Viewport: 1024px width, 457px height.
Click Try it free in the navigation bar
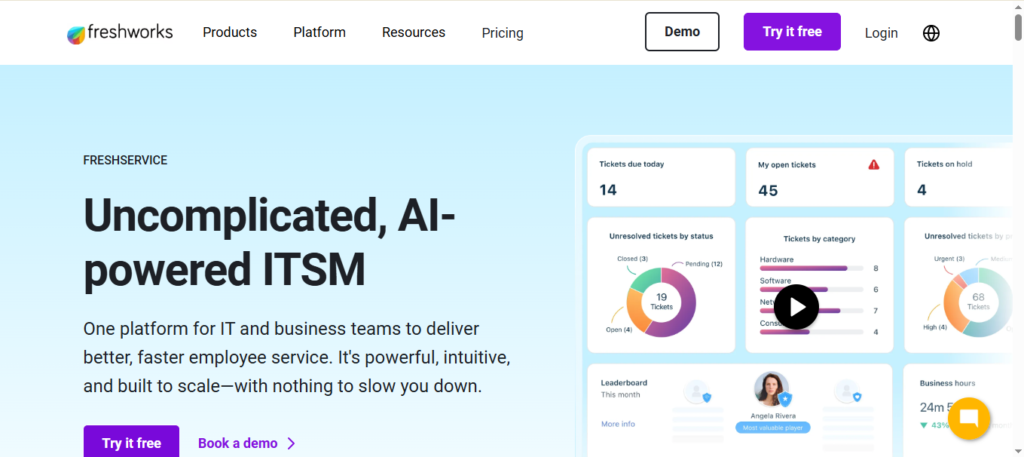coord(792,32)
